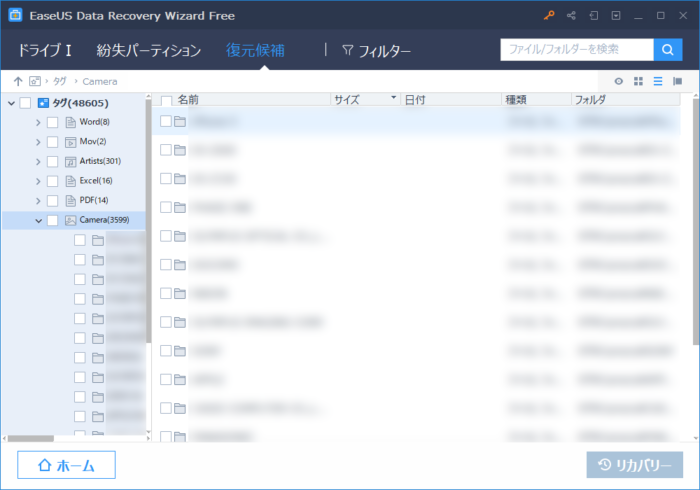Click the tree panel horizontal scrollbar thumb
This screenshot has width=700, height=490.
(31, 438)
